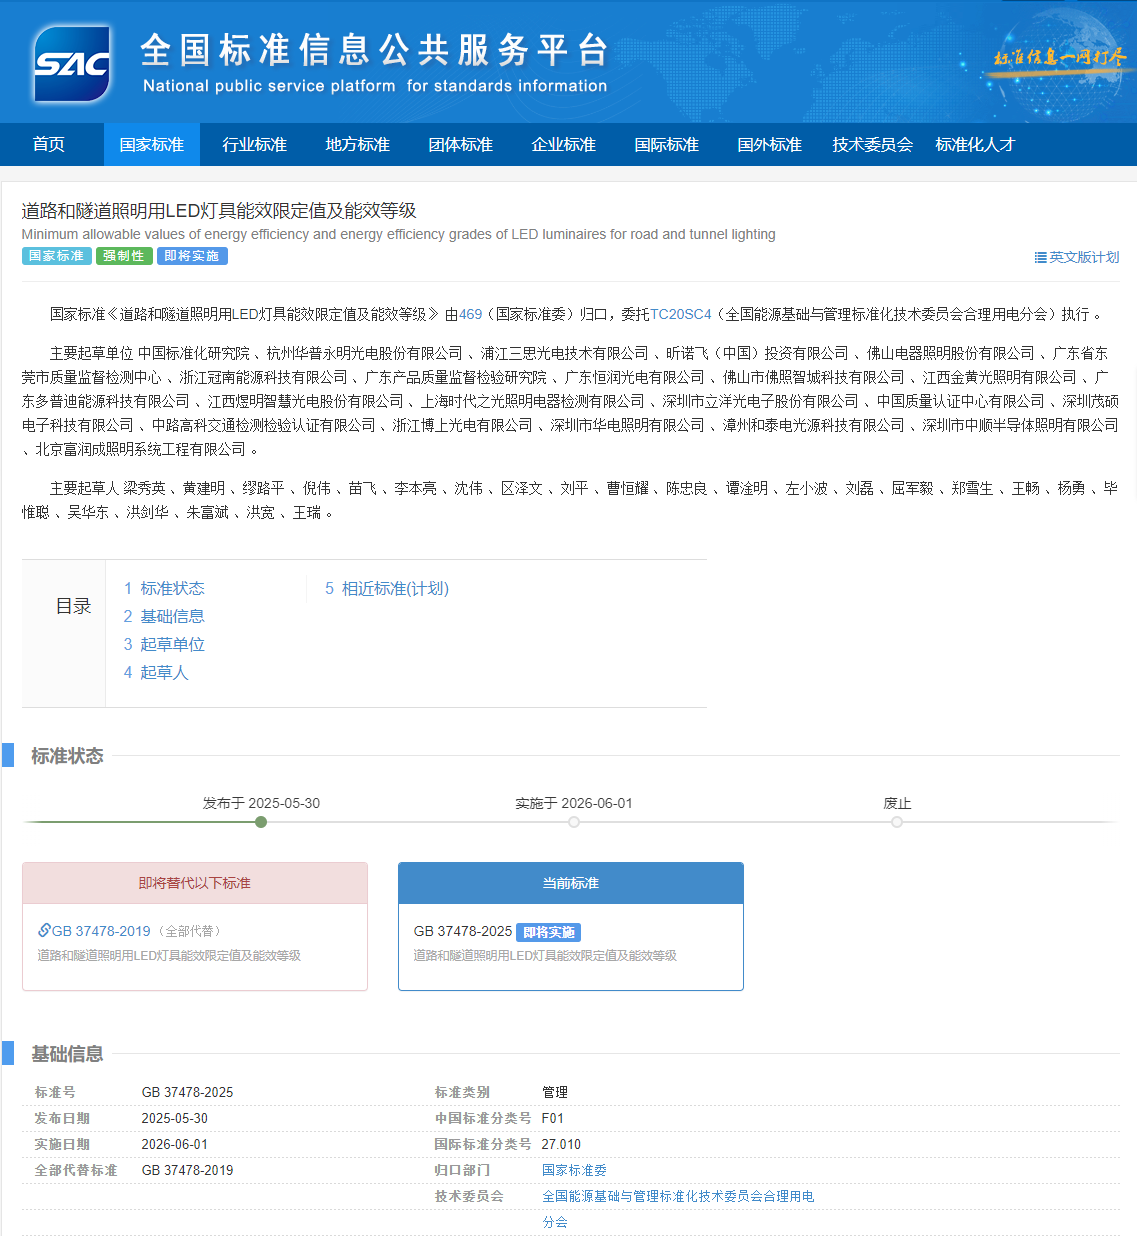Open the 技术委员会 menu item

[872, 145]
